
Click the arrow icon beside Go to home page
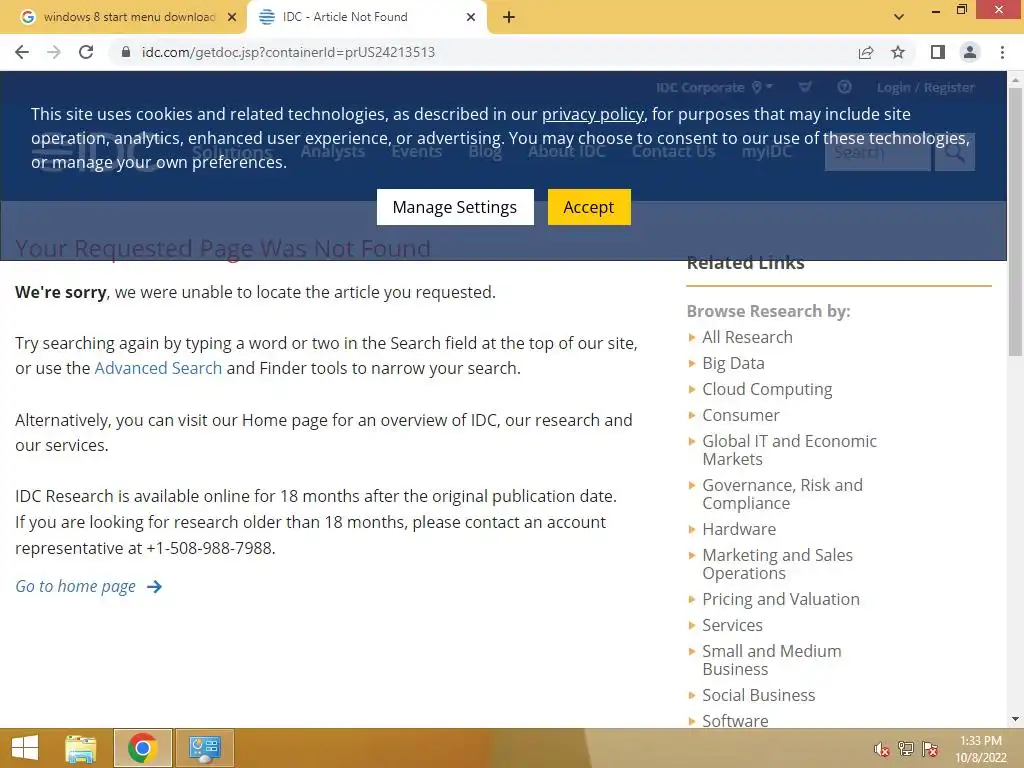click(154, 586)
